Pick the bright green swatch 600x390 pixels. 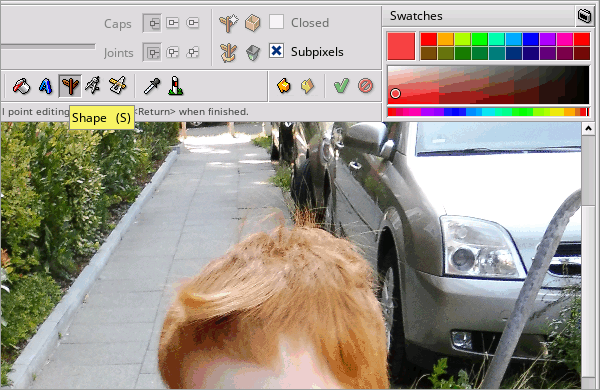(479, 39)
